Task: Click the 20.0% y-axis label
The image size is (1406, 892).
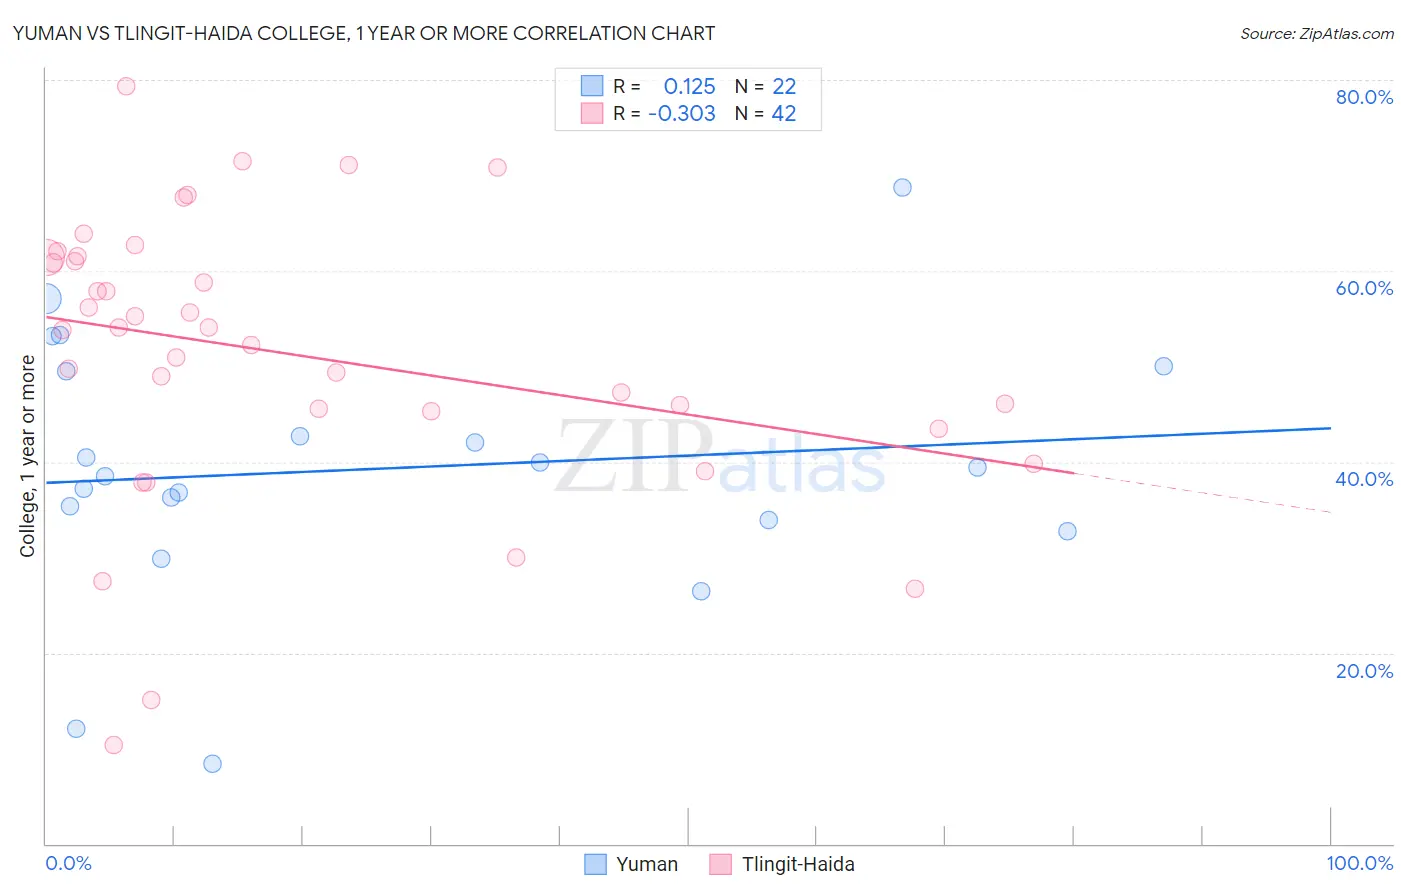Action: point(1364,670)
